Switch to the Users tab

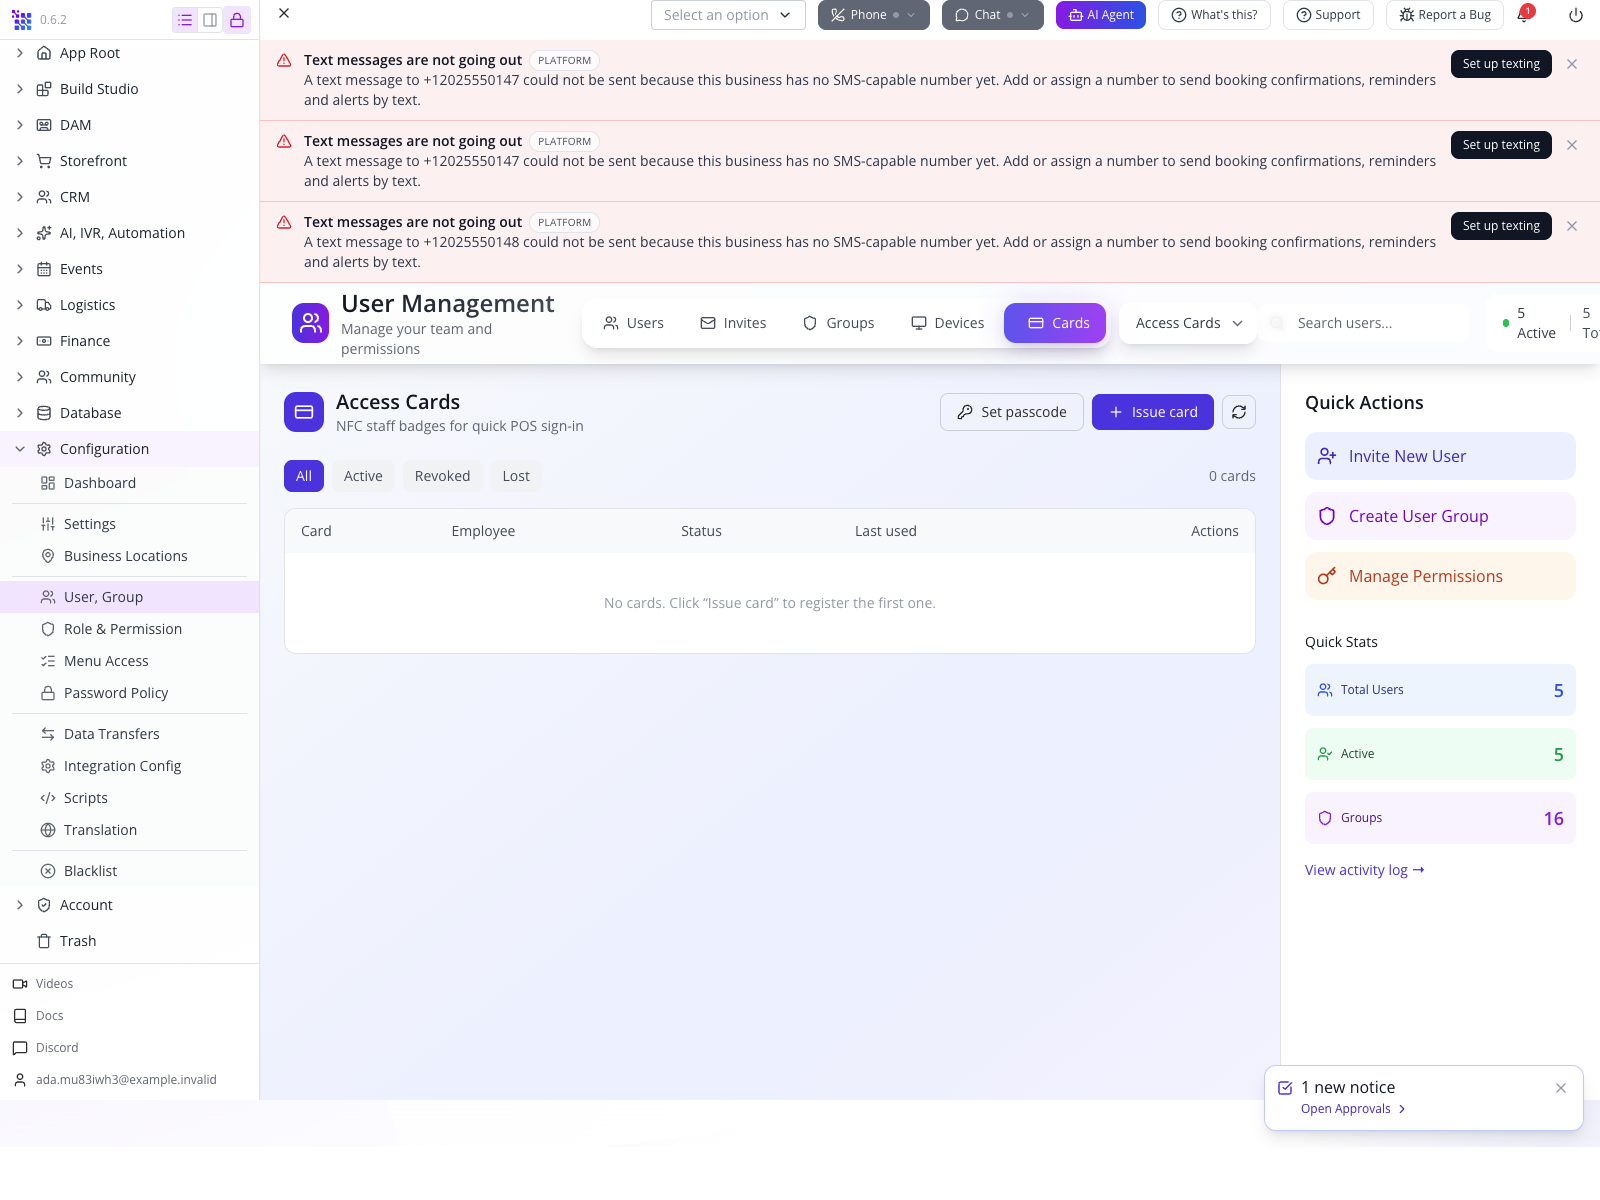click(634, 323)
